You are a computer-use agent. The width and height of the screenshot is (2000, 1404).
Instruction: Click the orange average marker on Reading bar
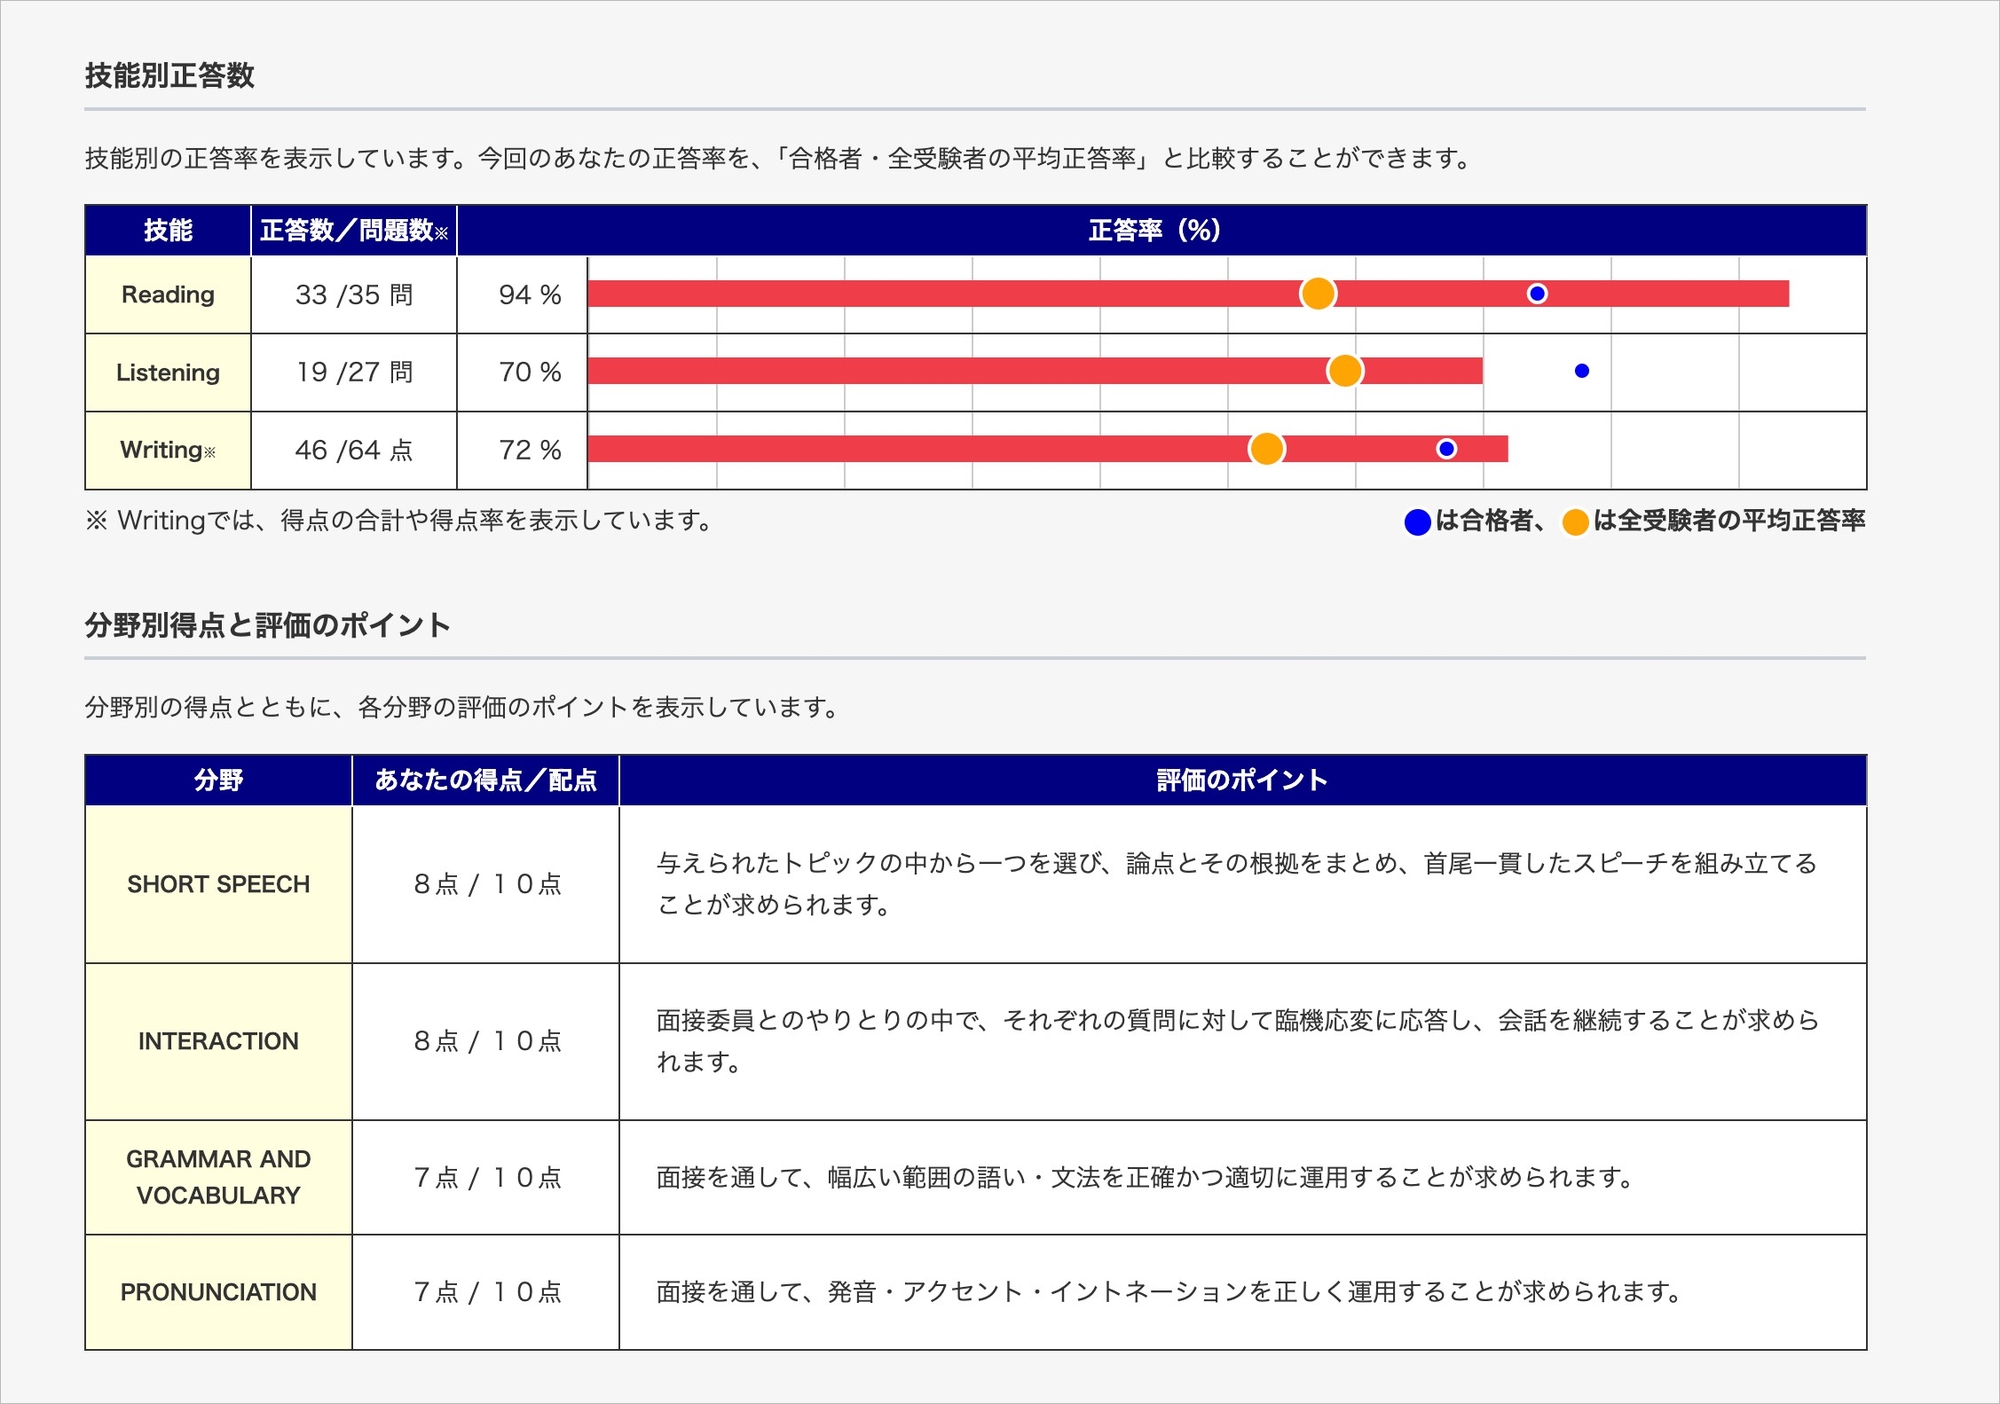click(x=1318, y=294)
